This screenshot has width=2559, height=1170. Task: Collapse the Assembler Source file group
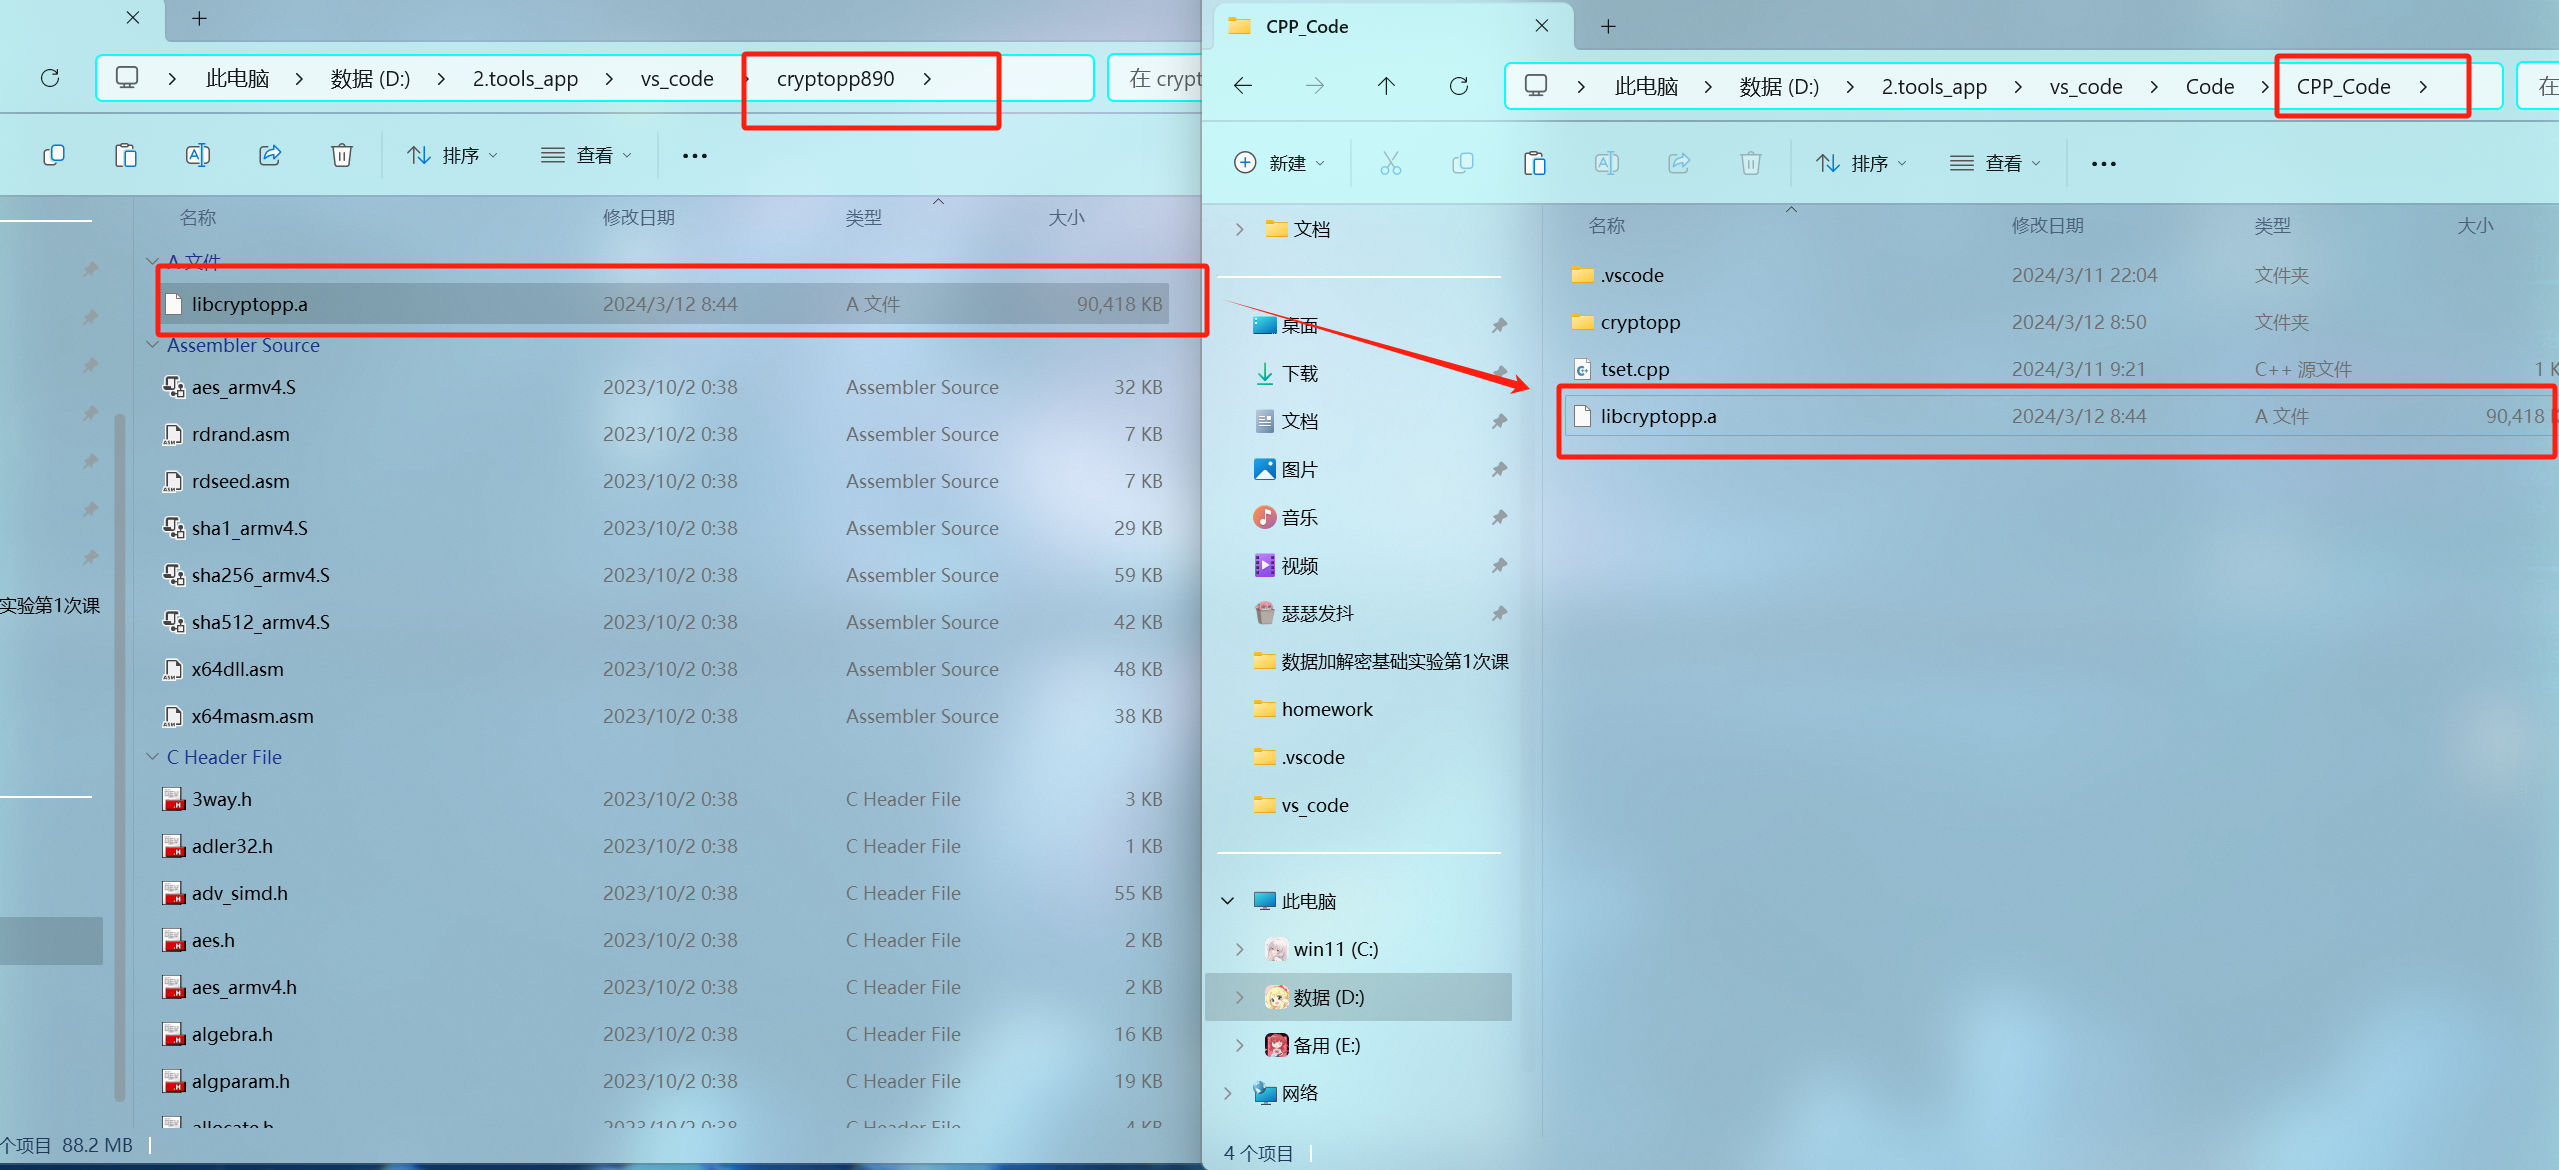point(153,345)
